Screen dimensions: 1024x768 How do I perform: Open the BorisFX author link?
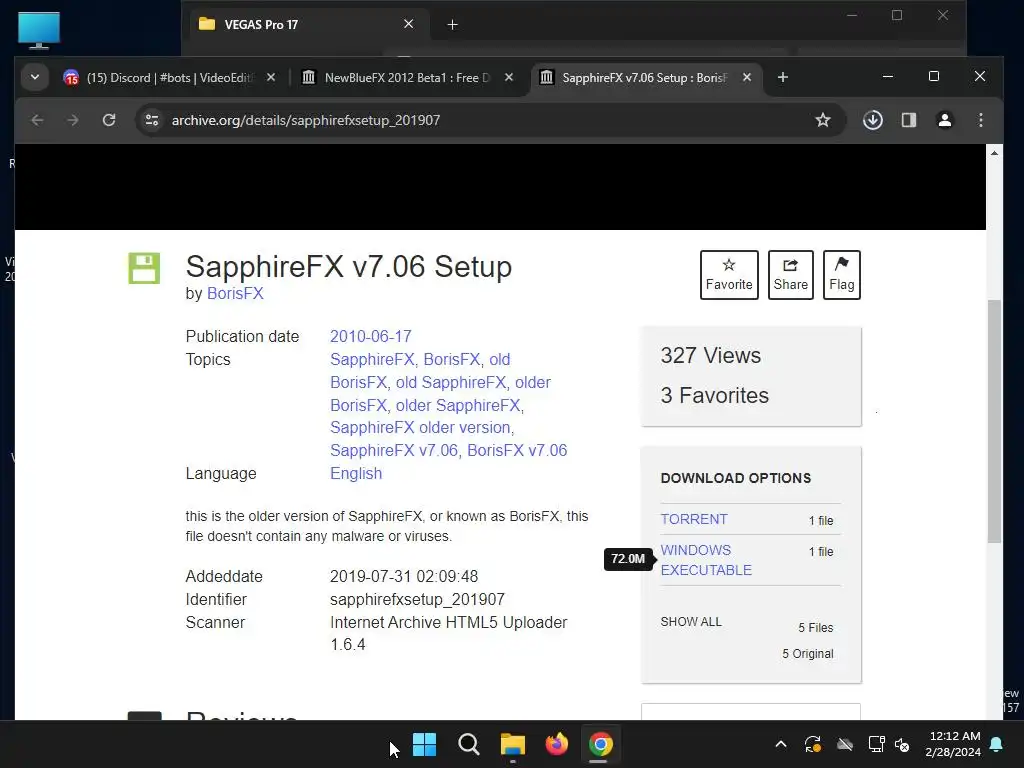coord(235,293)
